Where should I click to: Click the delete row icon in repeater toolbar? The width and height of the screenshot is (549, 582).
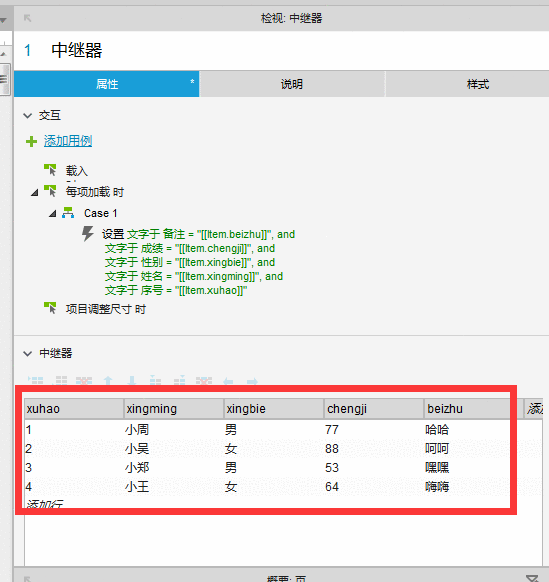tap(84, 381)
